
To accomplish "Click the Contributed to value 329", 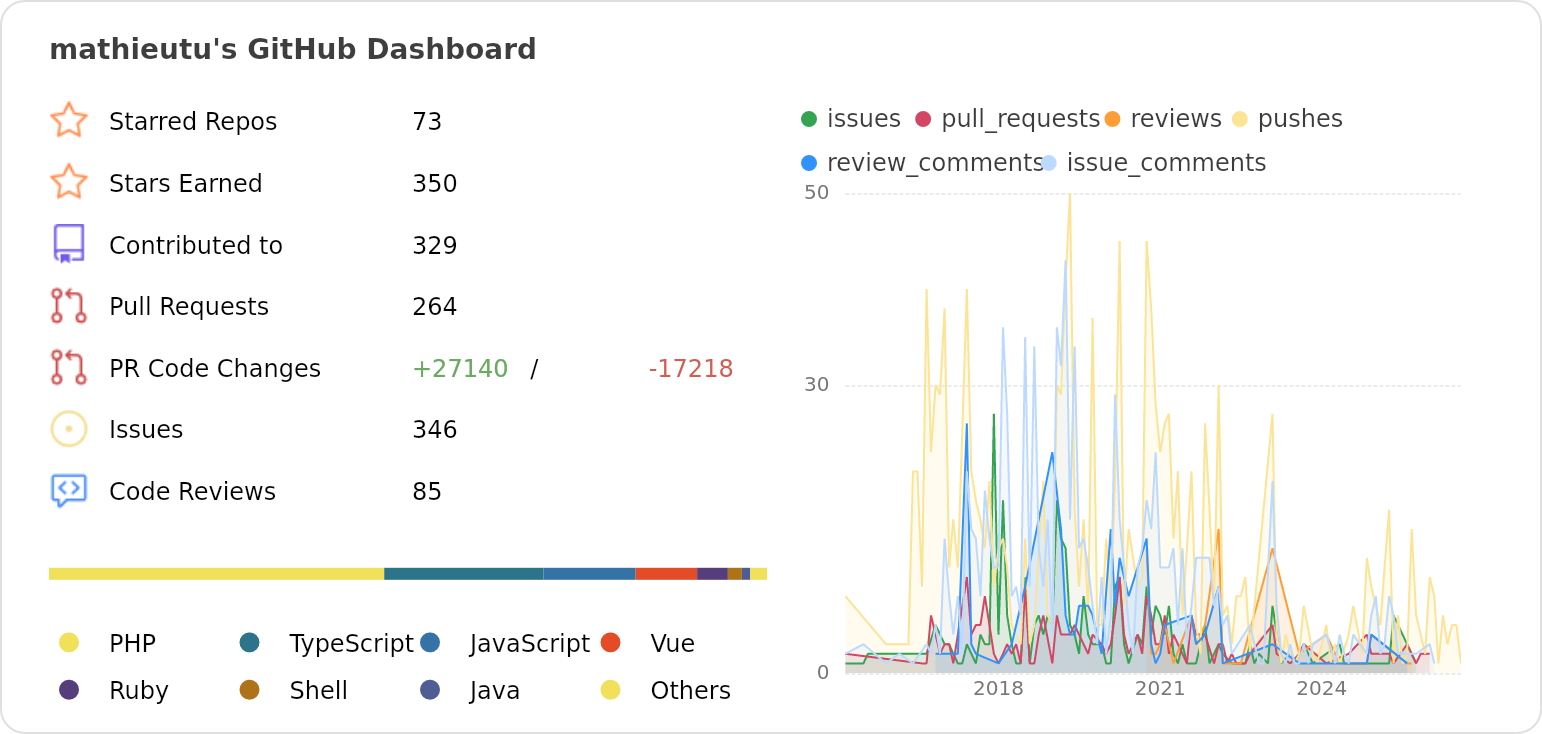I will tap(435, 246).
